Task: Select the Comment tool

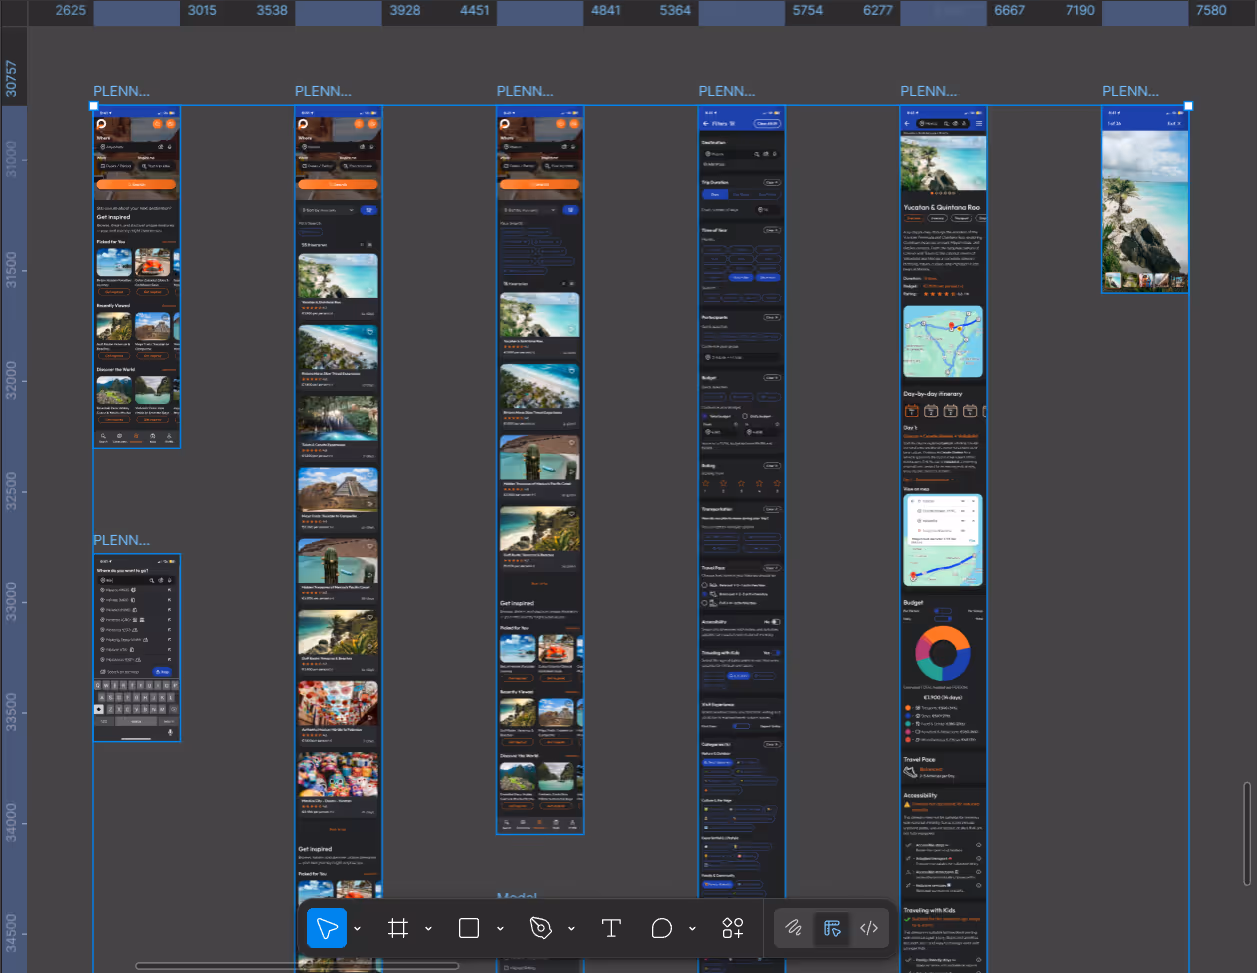Action: (x=661, y=928)
